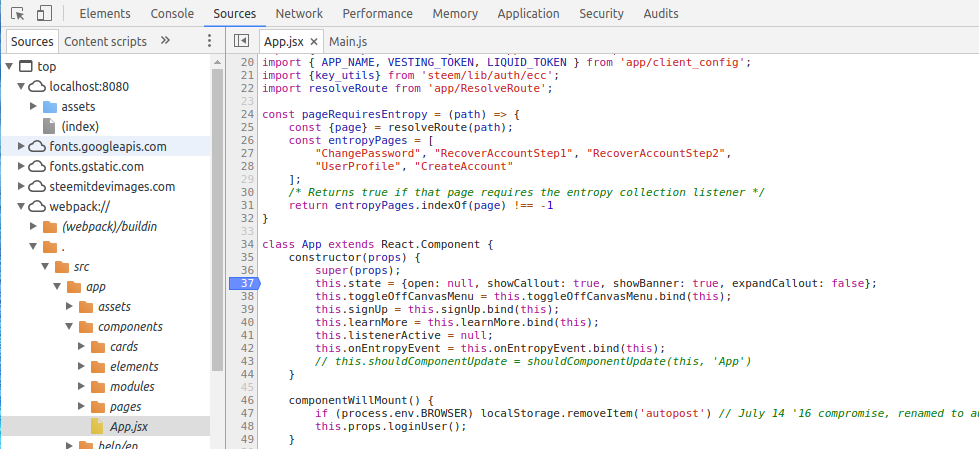The height and width of the screenshot is (449, 979).
Task: Add breakpoint at line number 24
Action: pyautogui.click(x=247, y=114)
